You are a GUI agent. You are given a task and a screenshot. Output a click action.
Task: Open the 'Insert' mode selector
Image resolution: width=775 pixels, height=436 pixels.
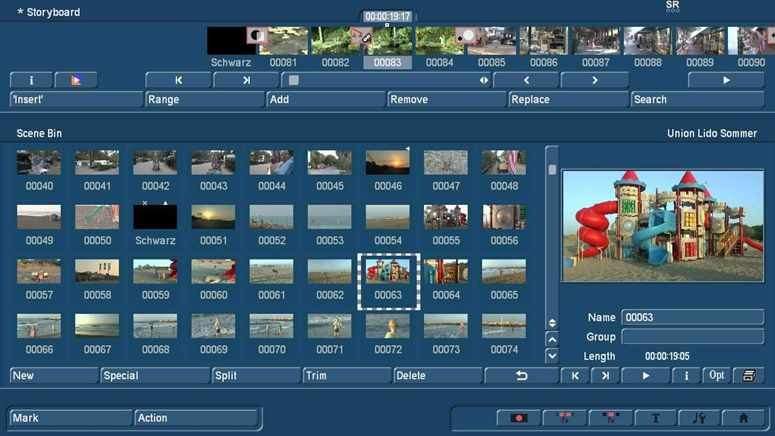pos(76,100)
